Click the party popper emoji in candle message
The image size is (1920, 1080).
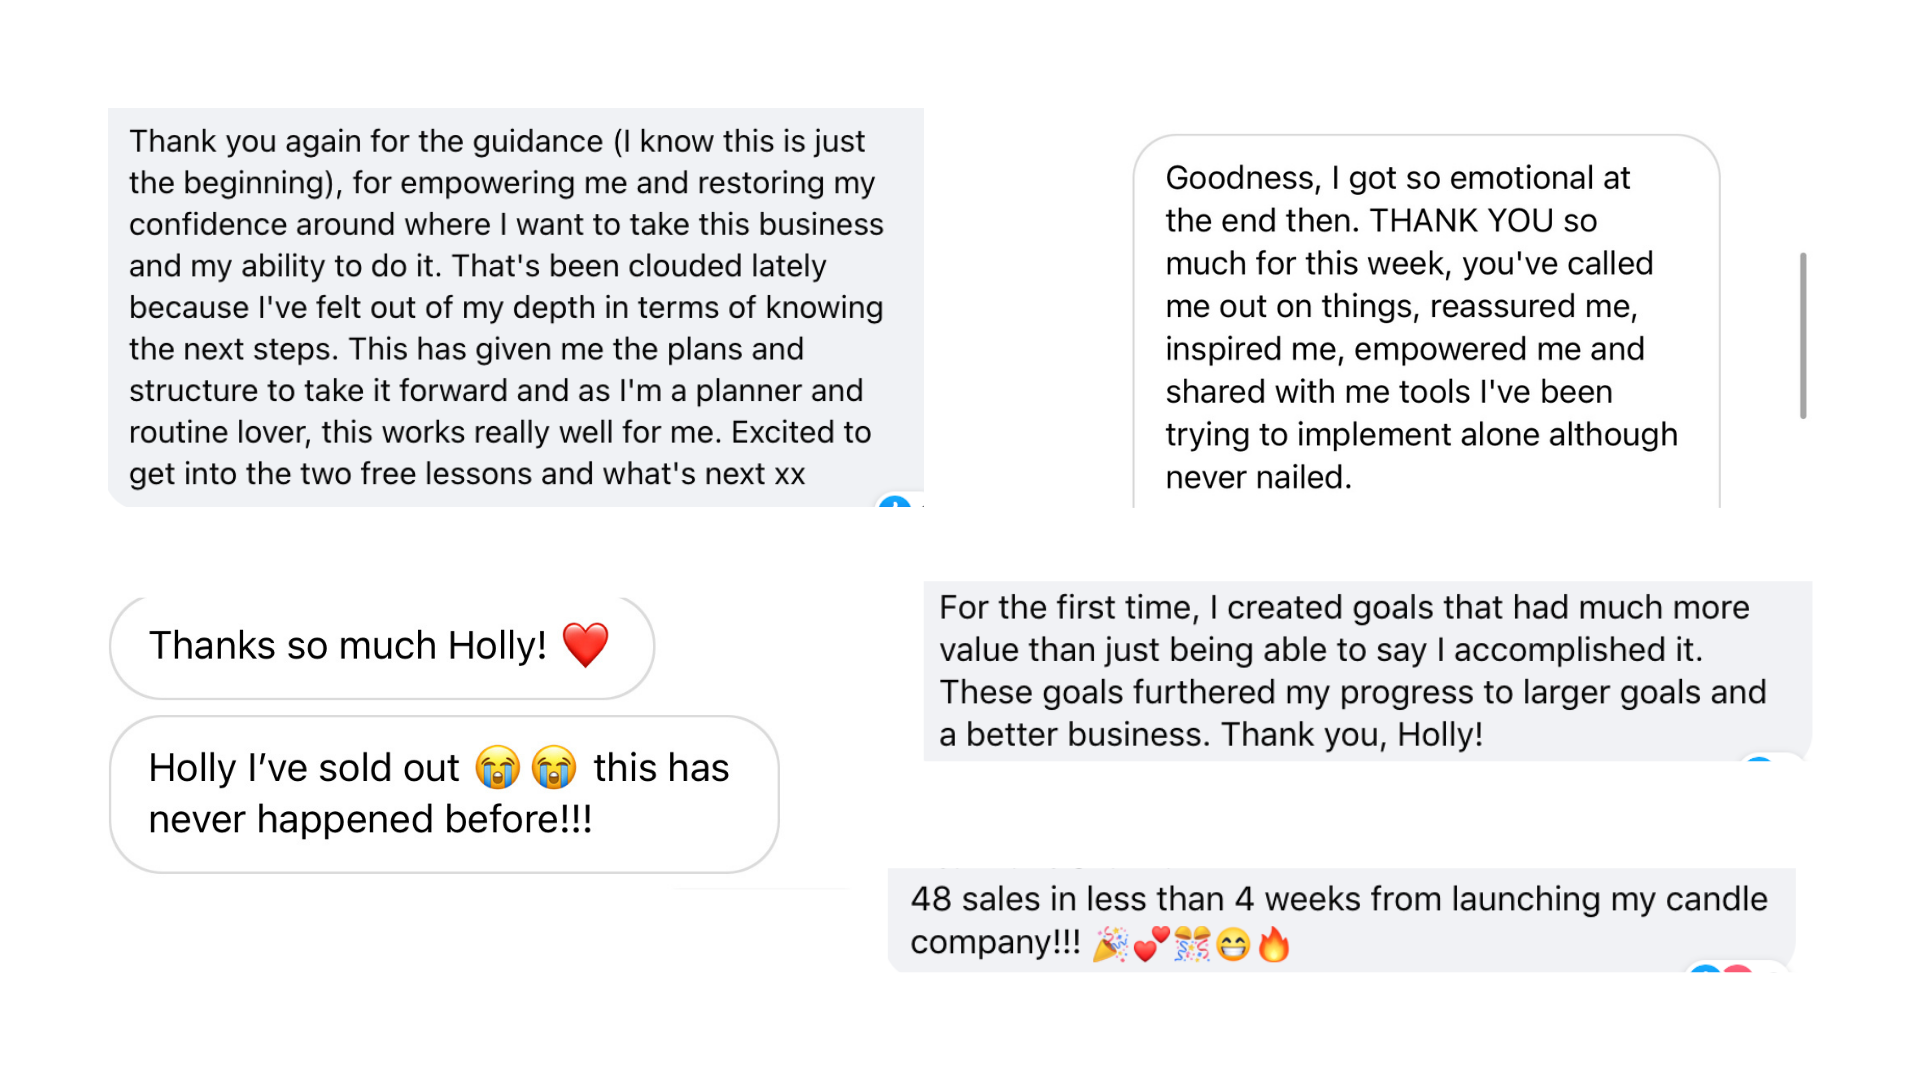click(x=1110, y=943)
